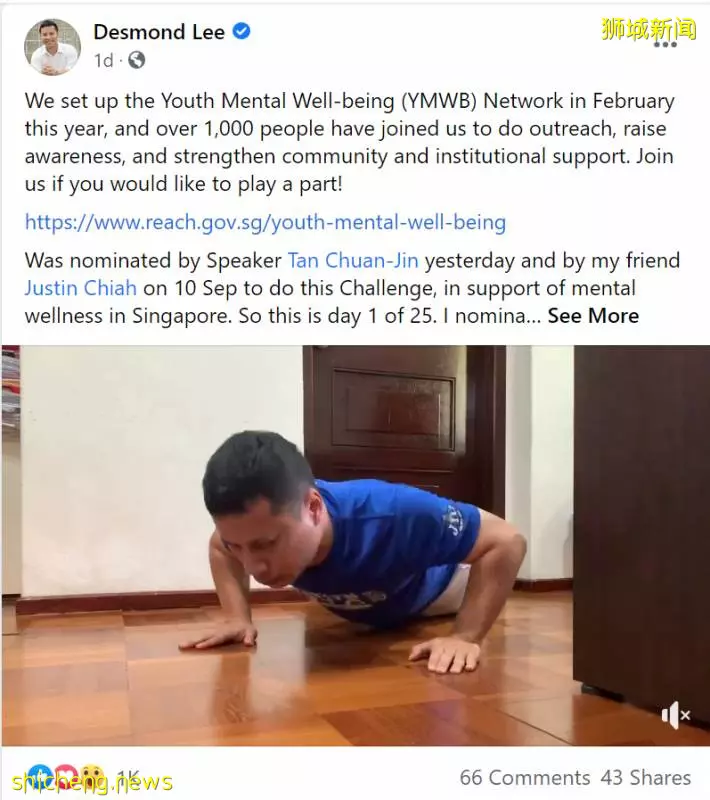The width and height of the screenshot is (710, 800).
Task: Expand the post with See More
Action: 593,316
